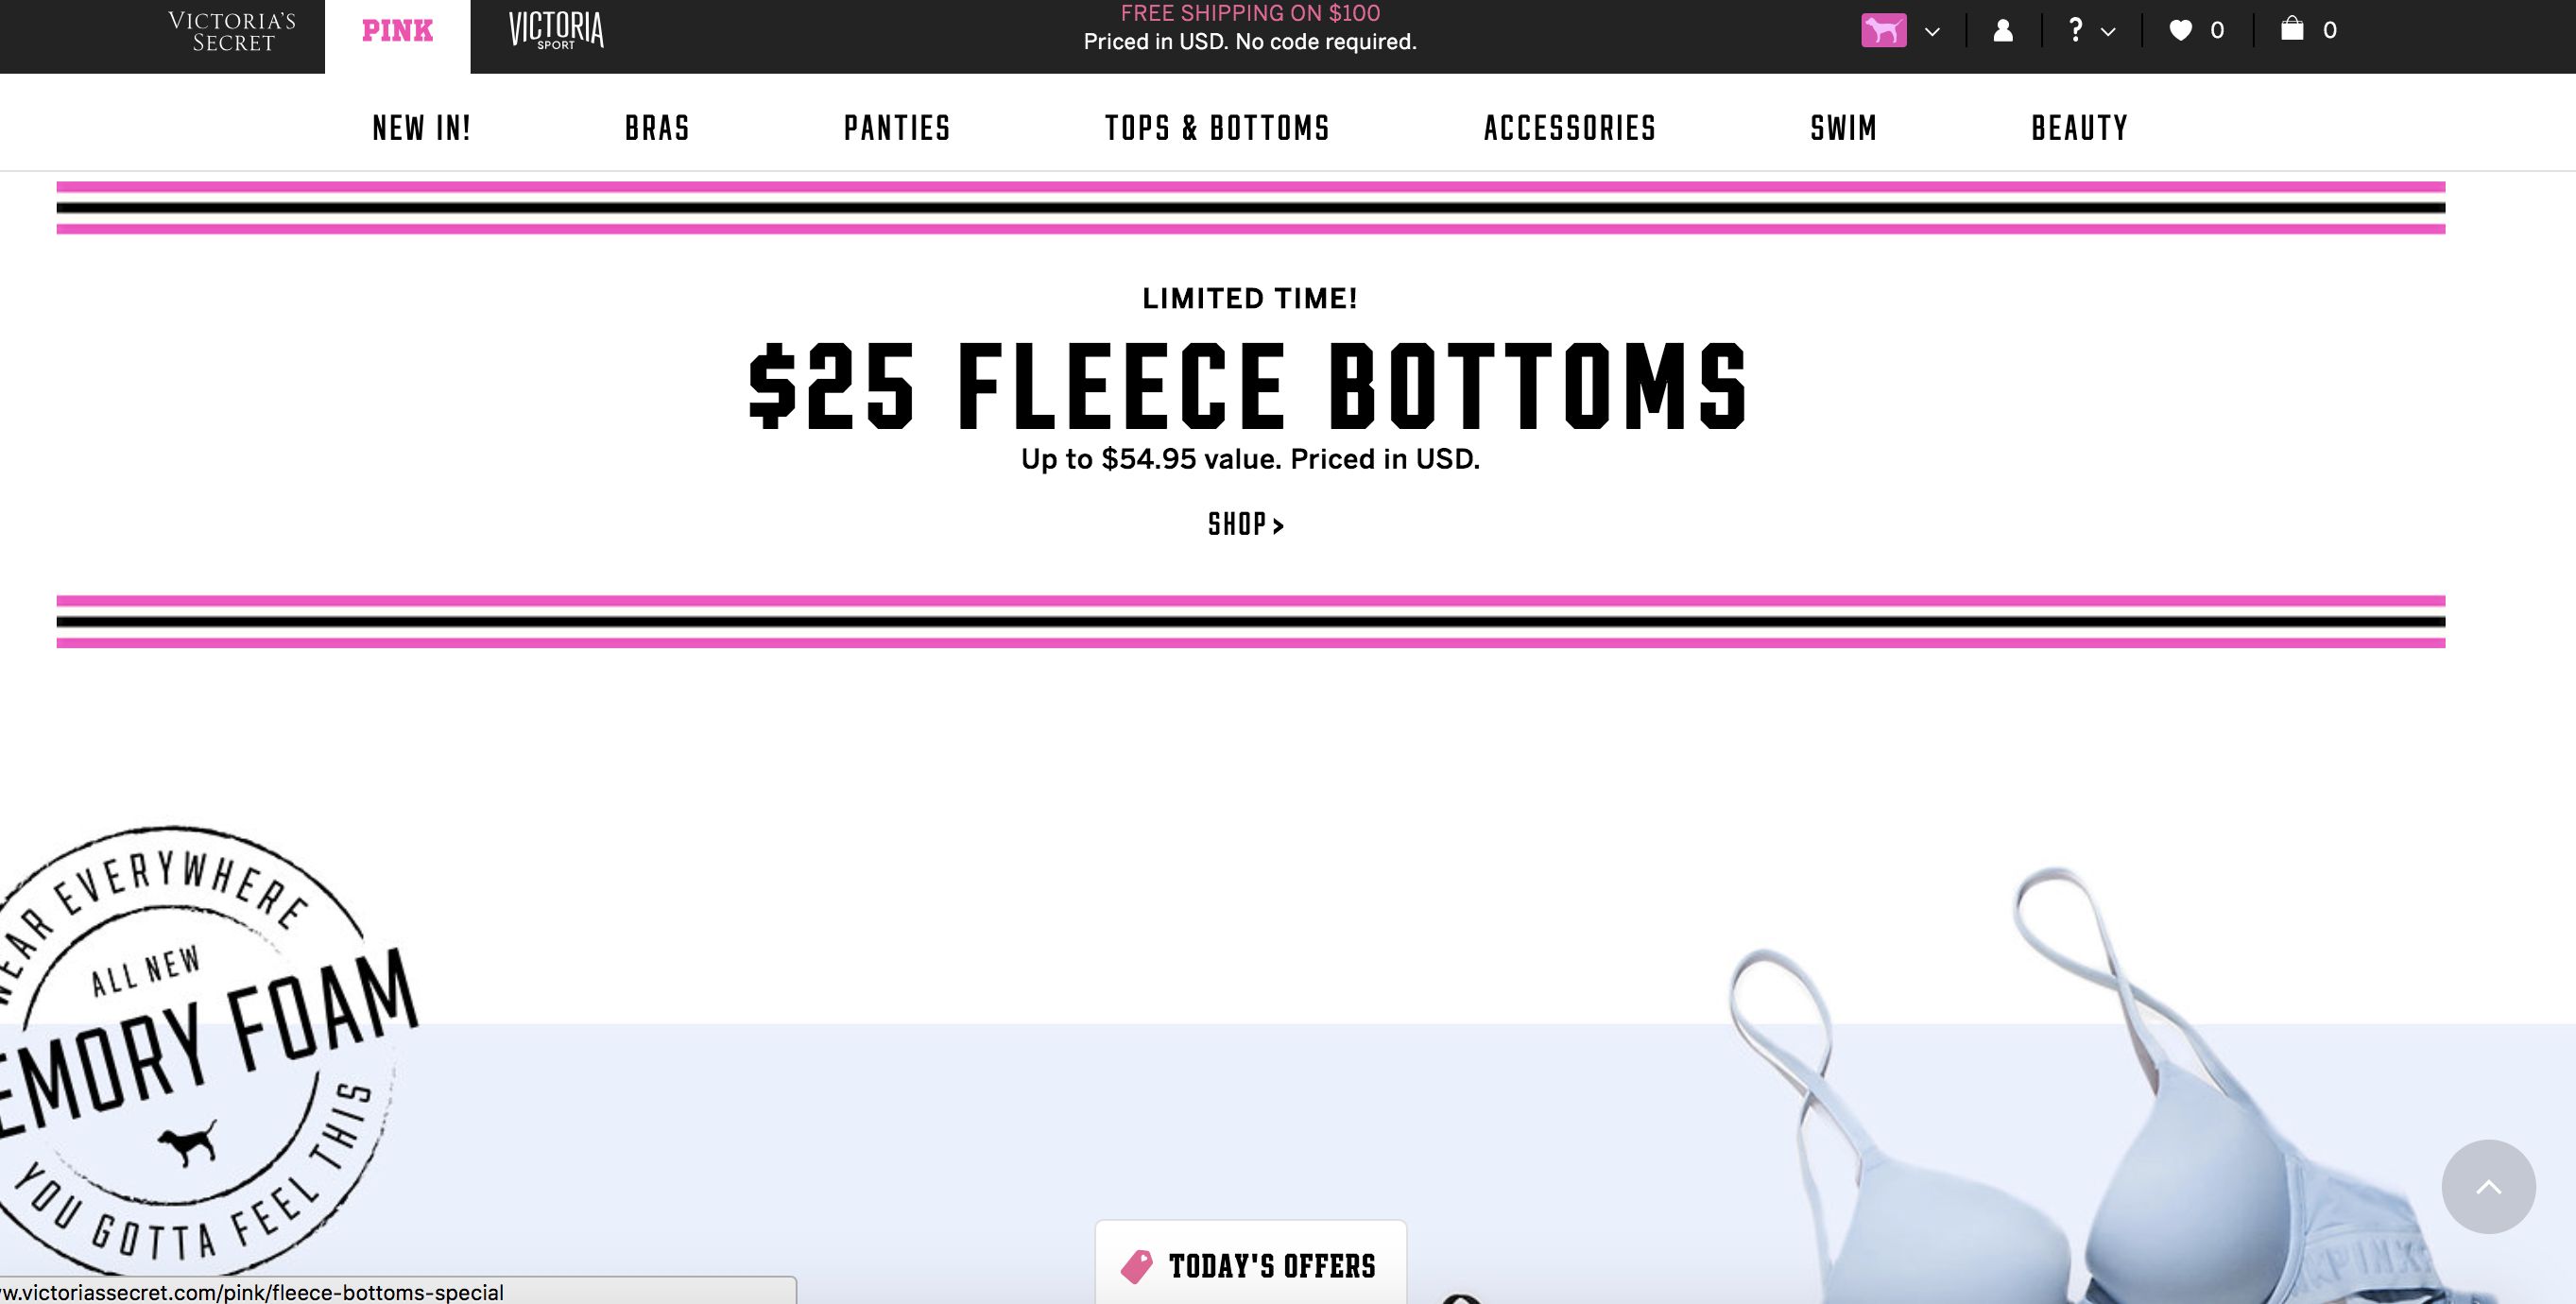
Task: Expand the dropdown beside pink dog logo
Action: tap(1932, 32)
